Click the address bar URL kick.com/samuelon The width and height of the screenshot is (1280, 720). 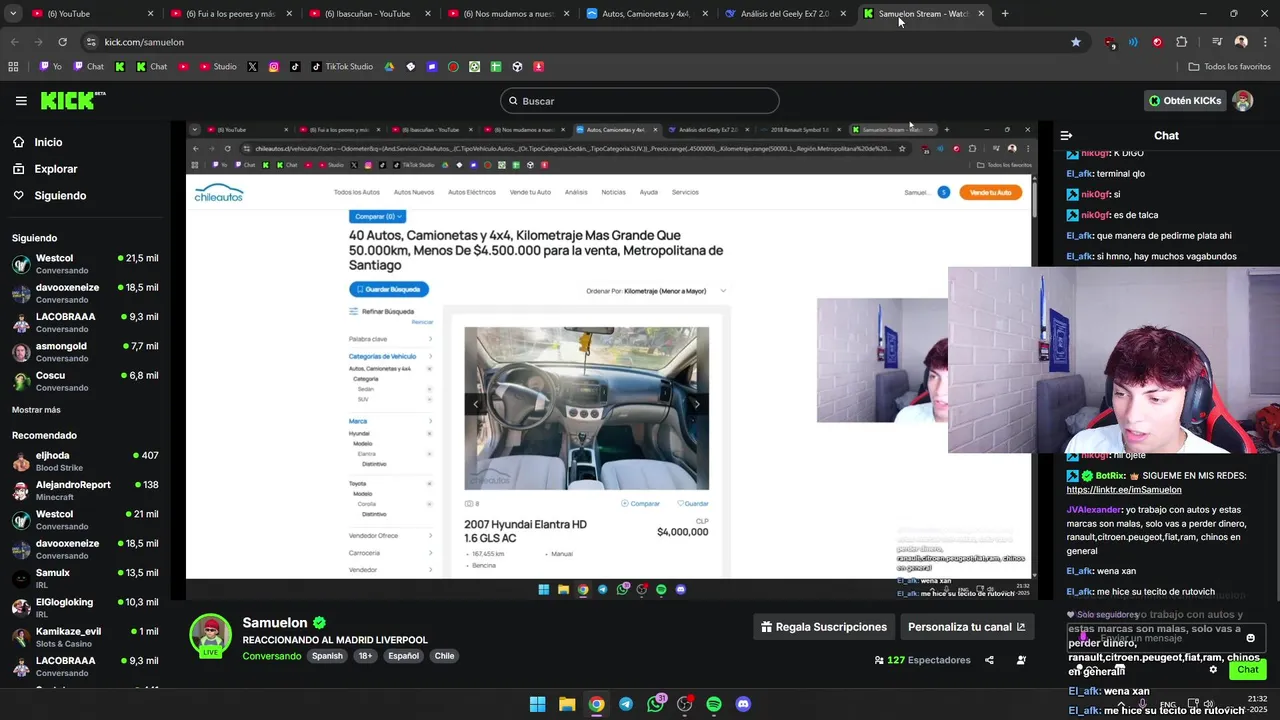(144, 42)
